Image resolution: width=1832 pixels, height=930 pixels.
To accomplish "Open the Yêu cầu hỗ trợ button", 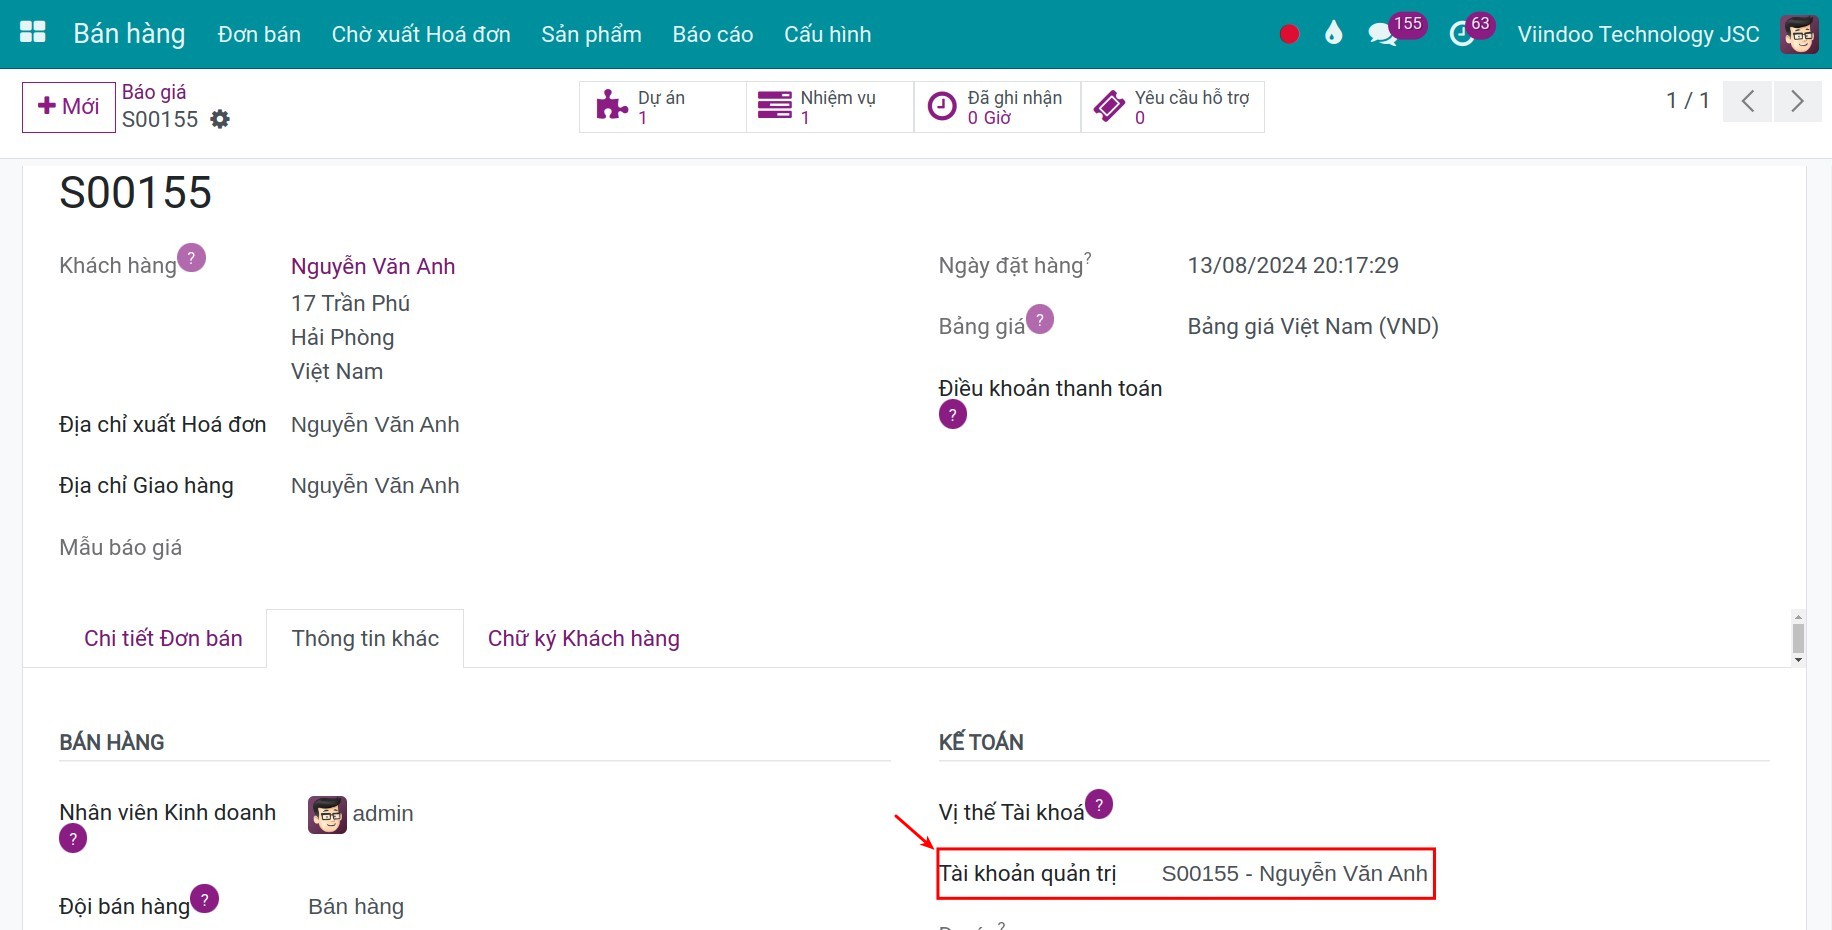I will (1170, 106).
